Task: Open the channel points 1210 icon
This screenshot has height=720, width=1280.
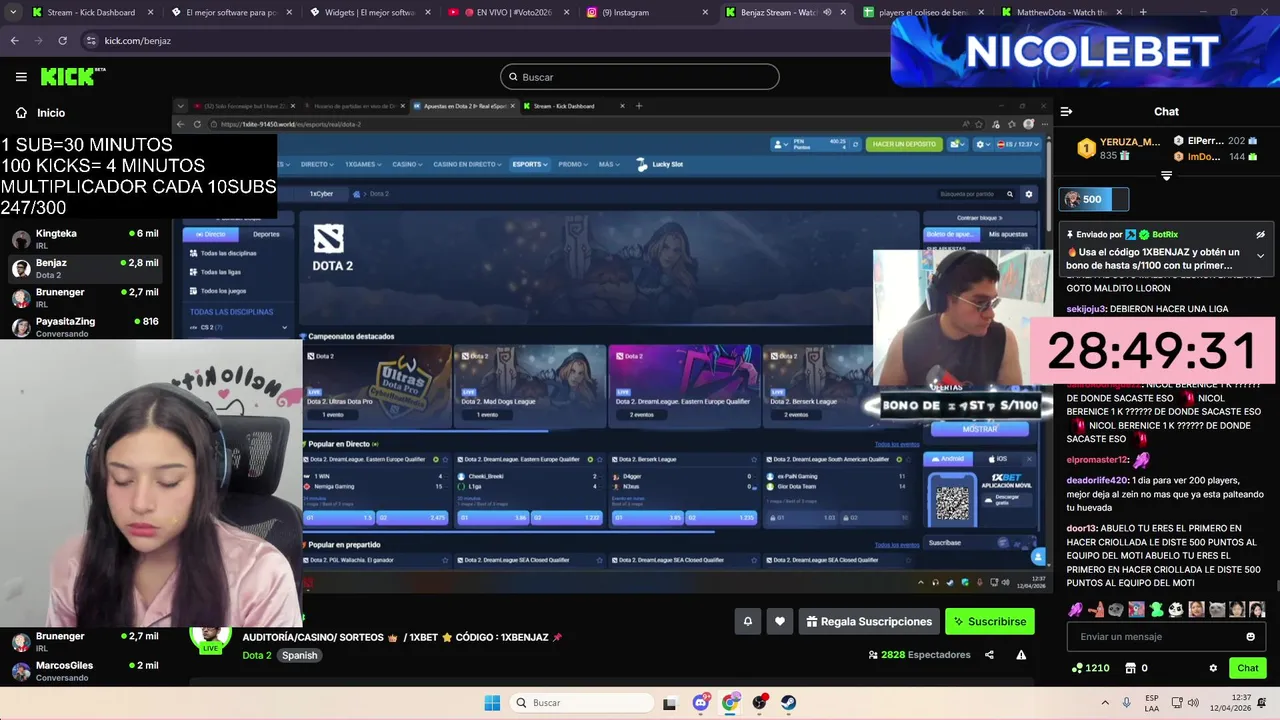Action: 1090,668
